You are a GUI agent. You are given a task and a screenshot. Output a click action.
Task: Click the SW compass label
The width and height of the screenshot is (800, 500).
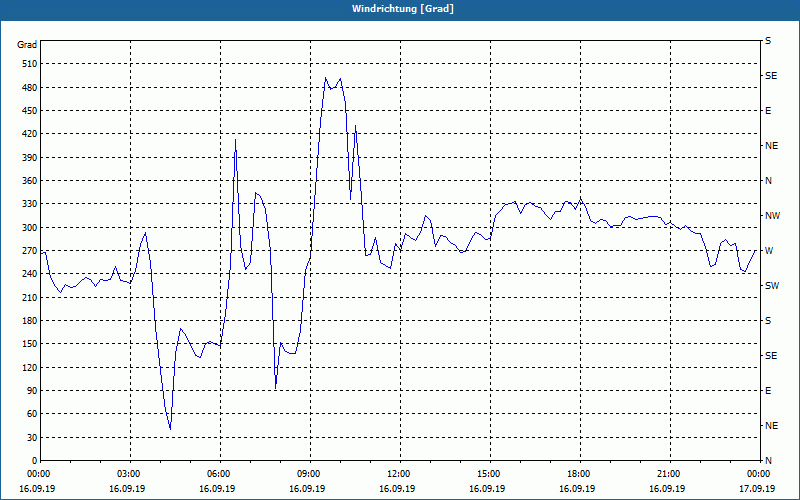(x=772, y=286)
